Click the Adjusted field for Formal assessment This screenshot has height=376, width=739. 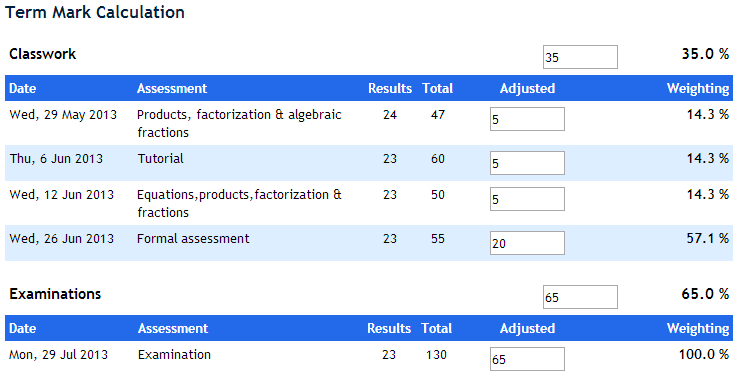(527, 243)
